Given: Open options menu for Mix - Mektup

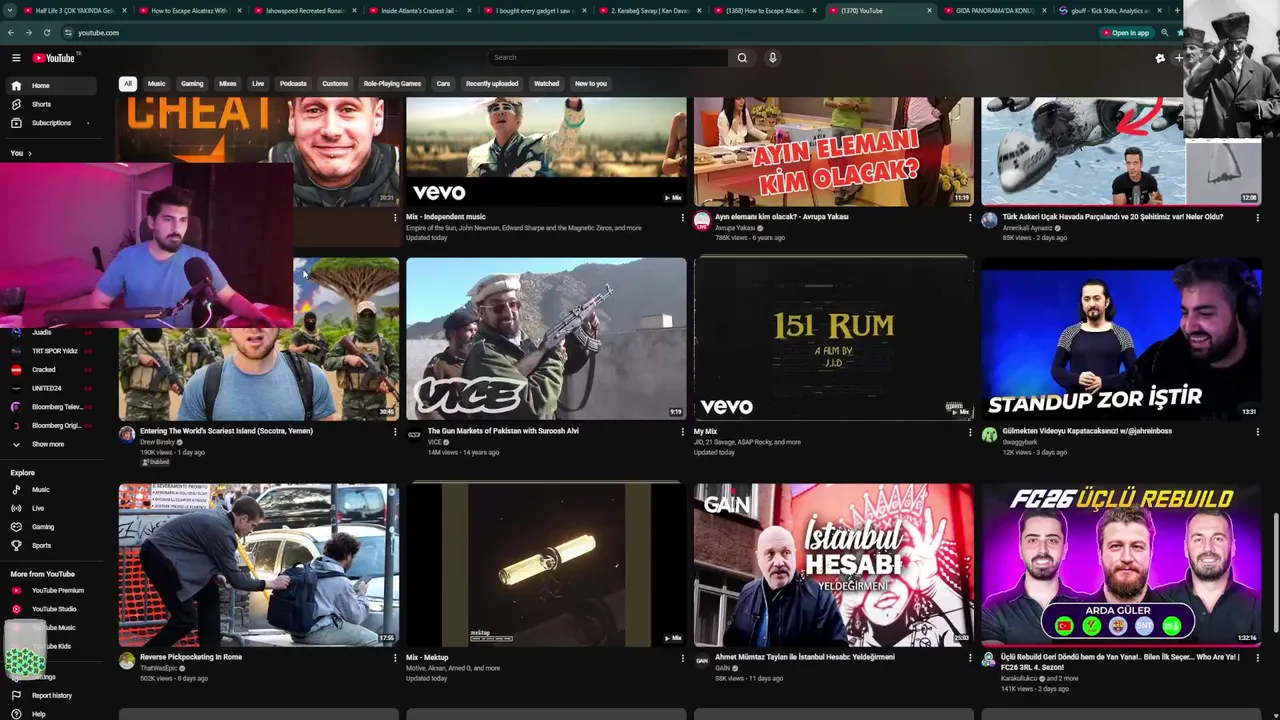Looking at the screenshot, I should pos(682,658).
